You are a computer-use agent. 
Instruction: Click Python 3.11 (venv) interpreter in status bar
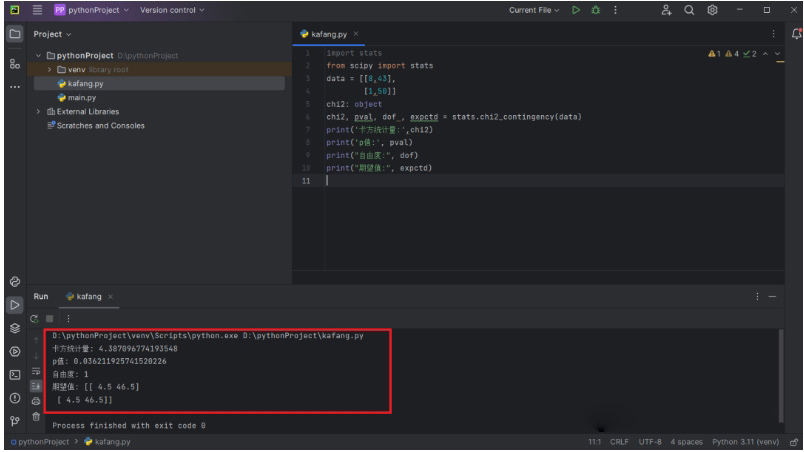point(748,441)
